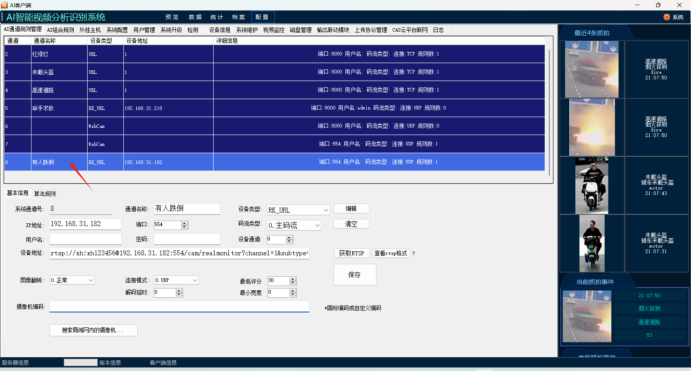Click the AI客户端 app icon in title bar
Screen dimensions: 692x371
click(4, 5)
